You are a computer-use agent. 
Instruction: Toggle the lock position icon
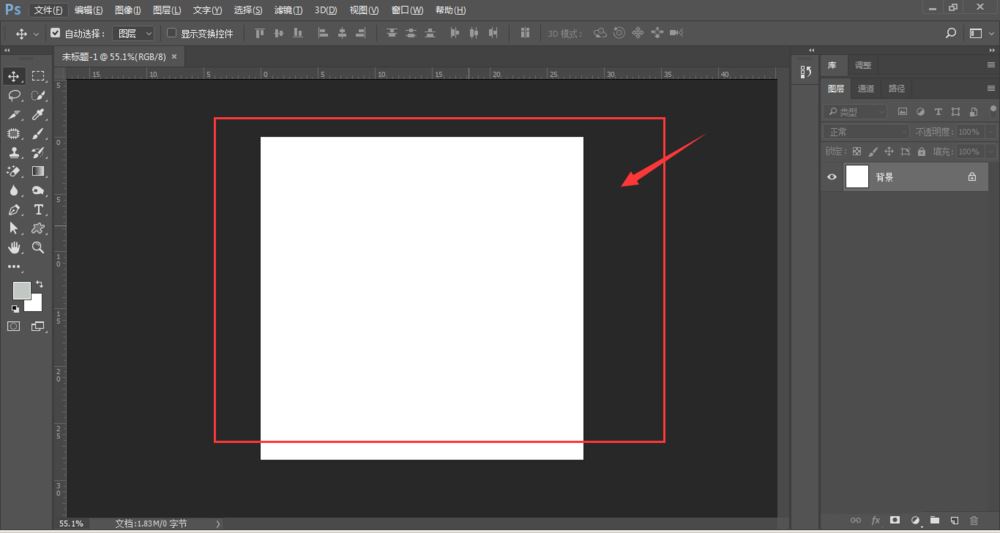[x=889, y=152]
